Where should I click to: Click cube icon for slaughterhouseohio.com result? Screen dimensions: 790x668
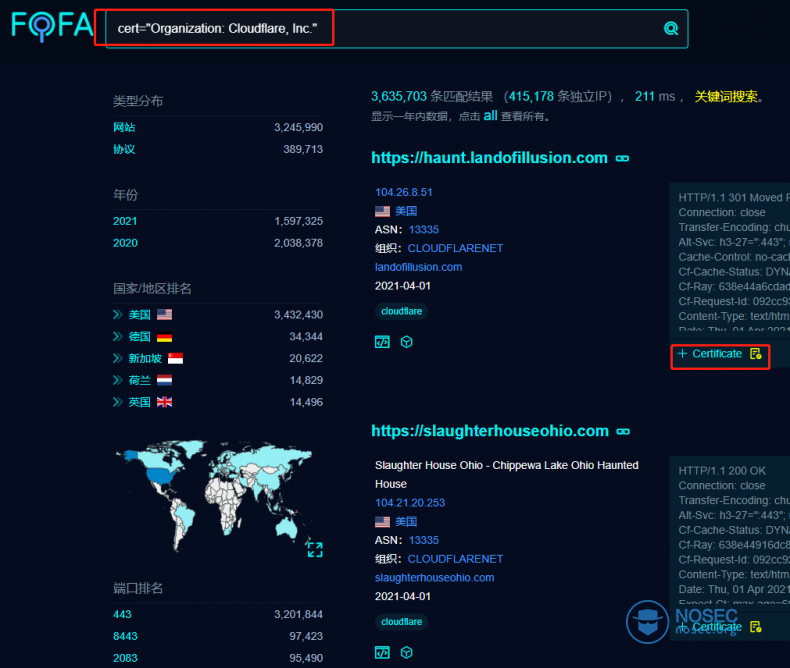[407, 653]
